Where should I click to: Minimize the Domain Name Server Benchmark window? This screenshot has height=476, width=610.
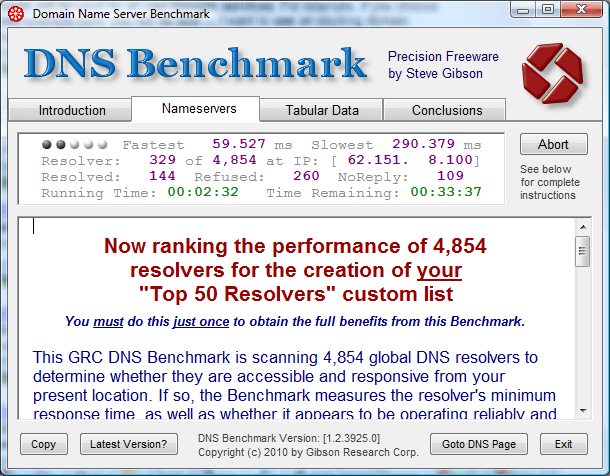tap(523, 10)
